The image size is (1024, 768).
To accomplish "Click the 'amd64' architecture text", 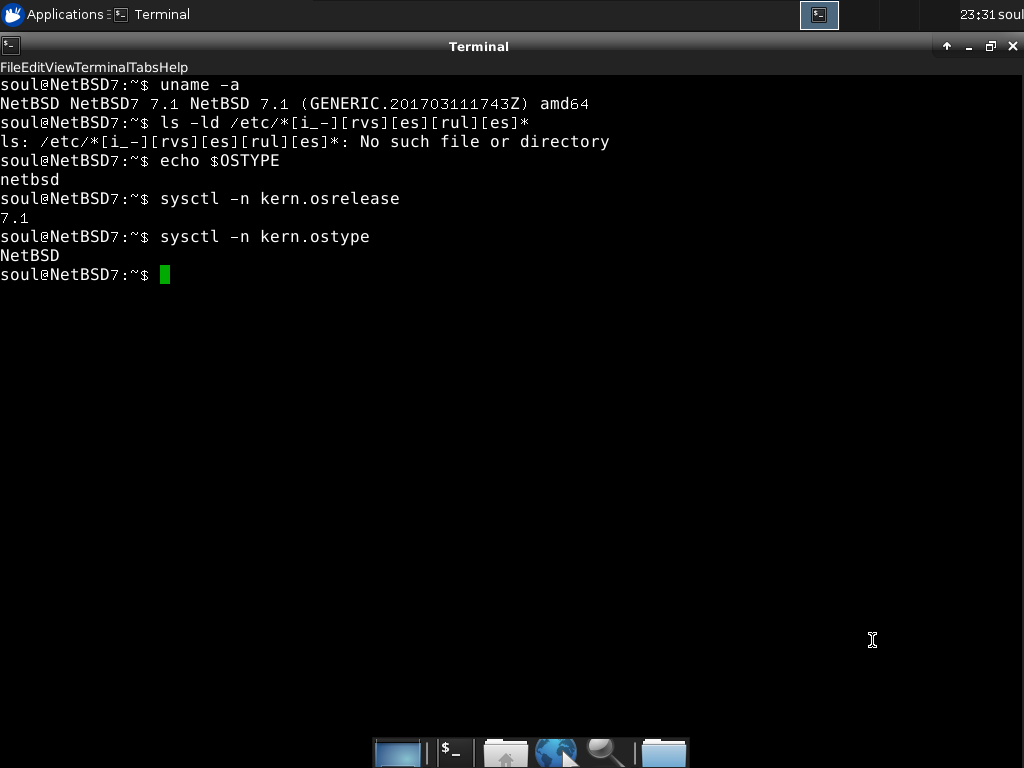I will pos(564,104).
